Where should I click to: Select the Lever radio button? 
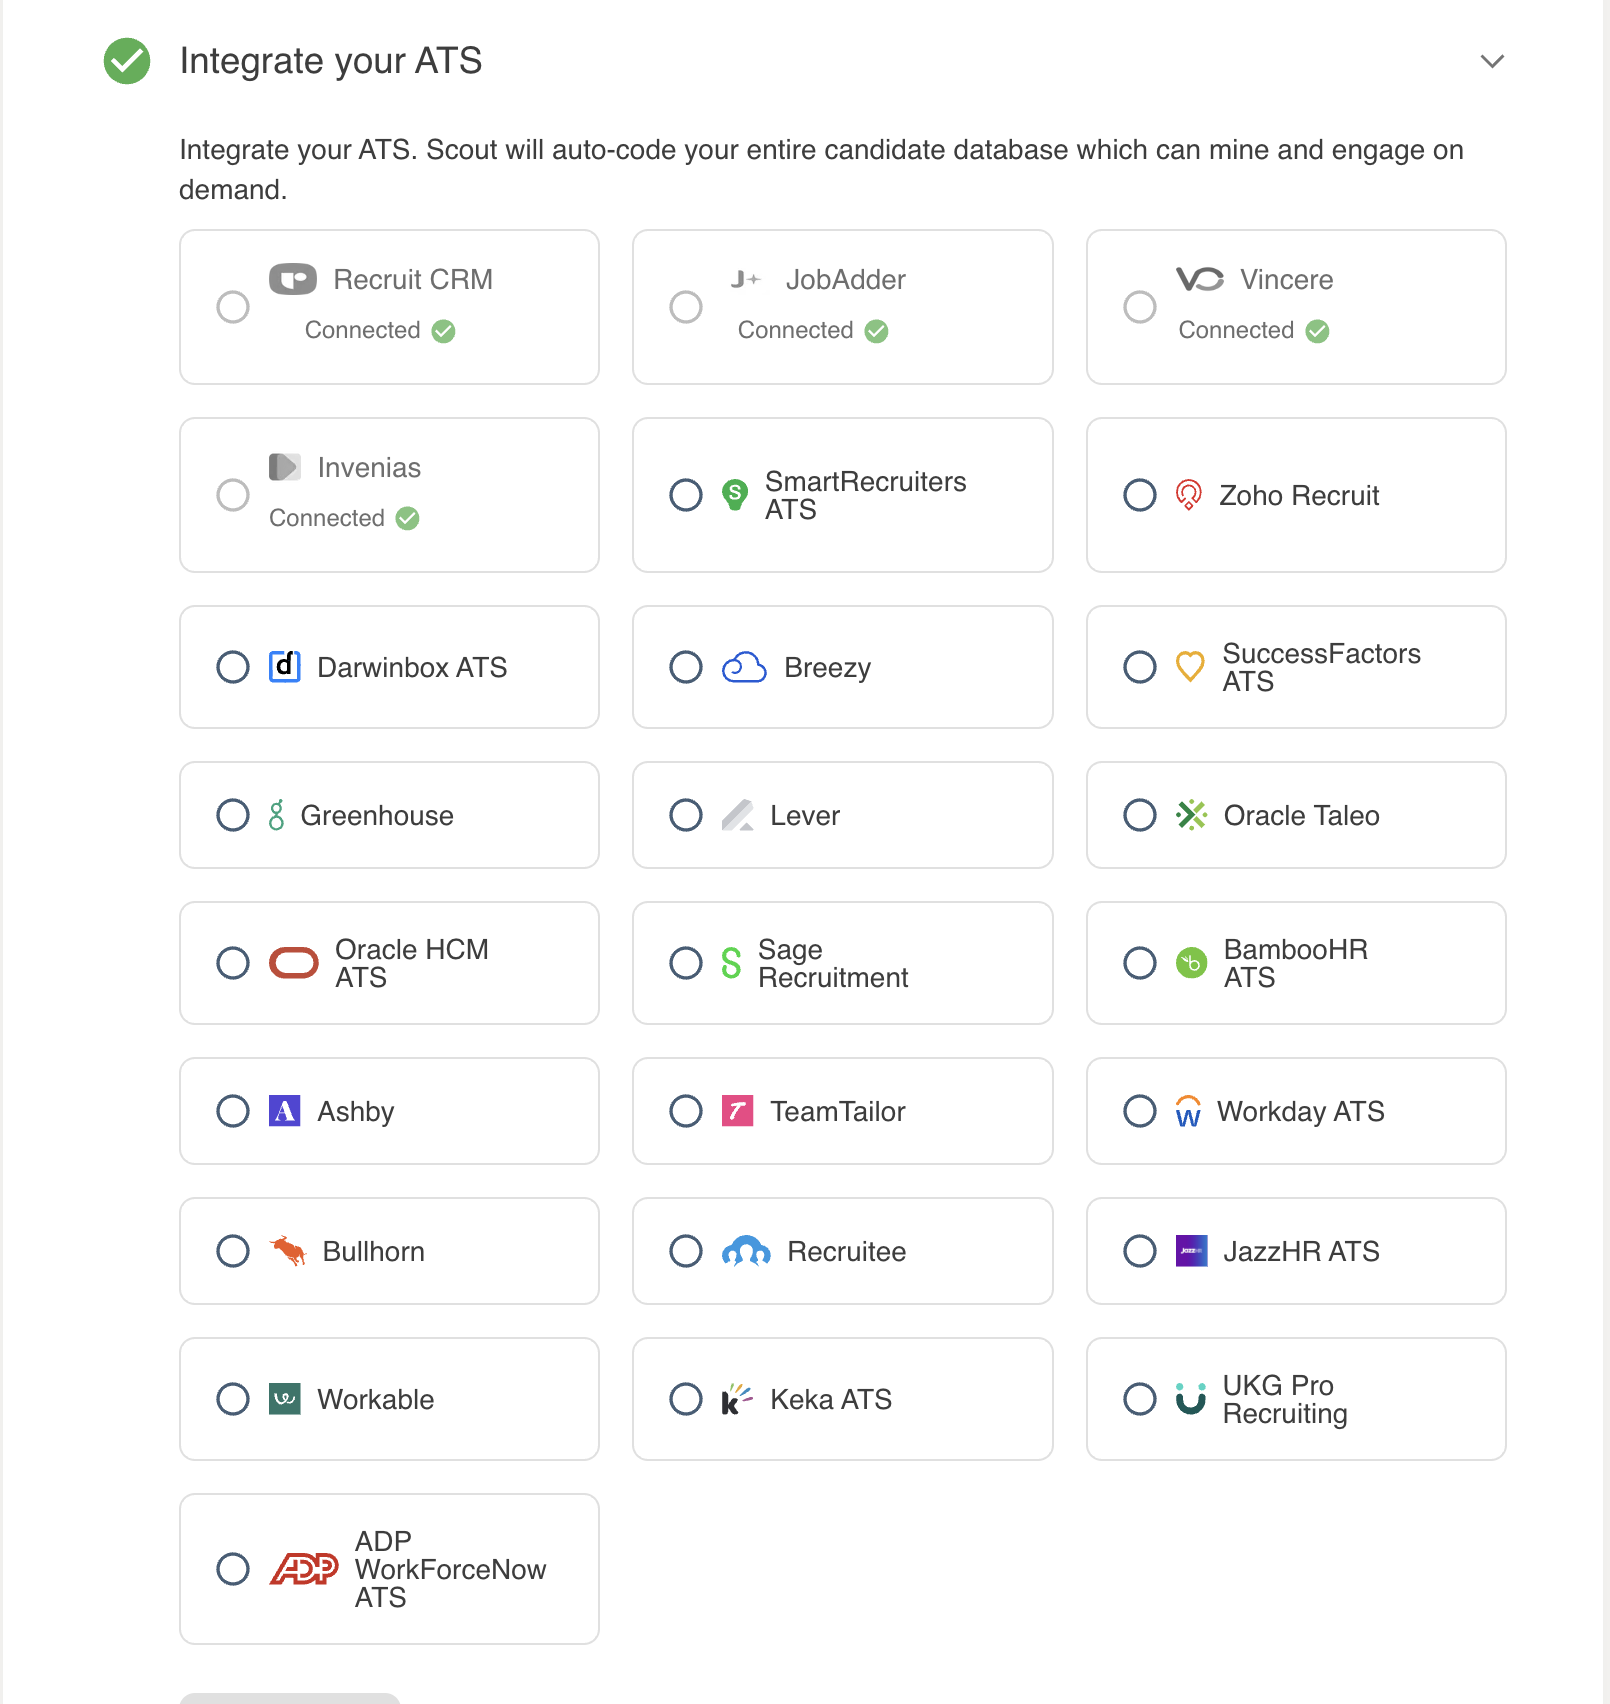(686, 815)
